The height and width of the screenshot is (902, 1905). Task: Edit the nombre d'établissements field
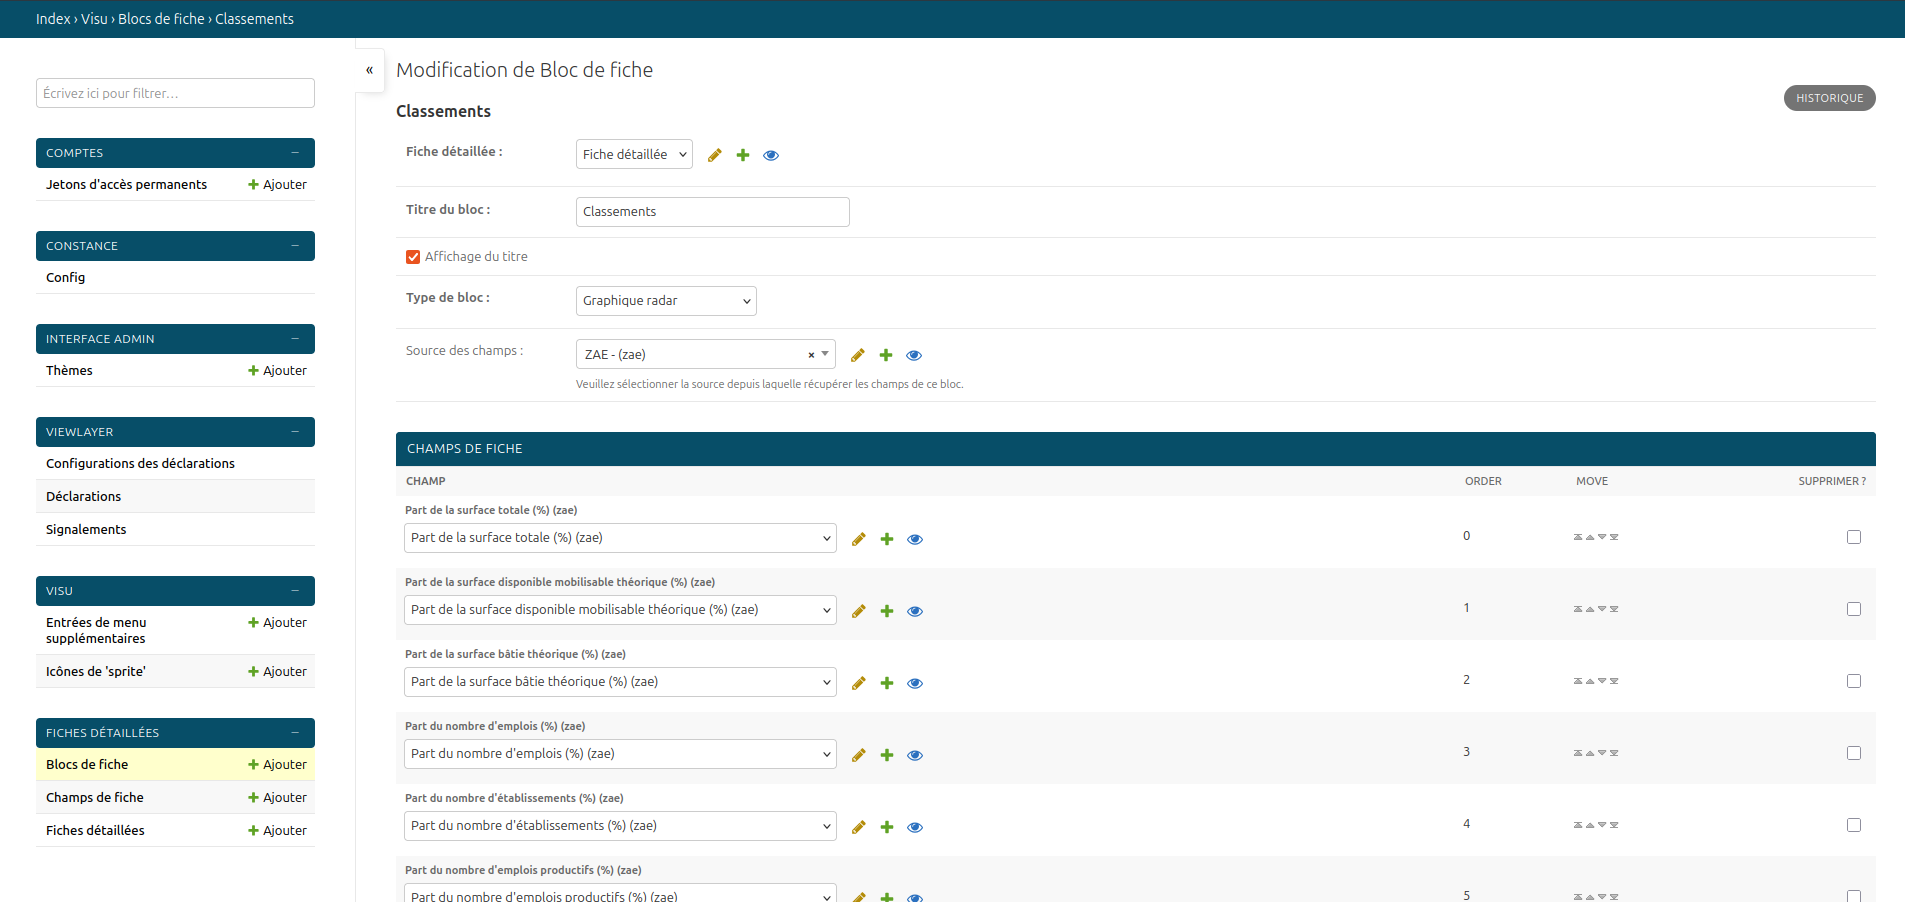pyautogui.click(x=859, y=827)
